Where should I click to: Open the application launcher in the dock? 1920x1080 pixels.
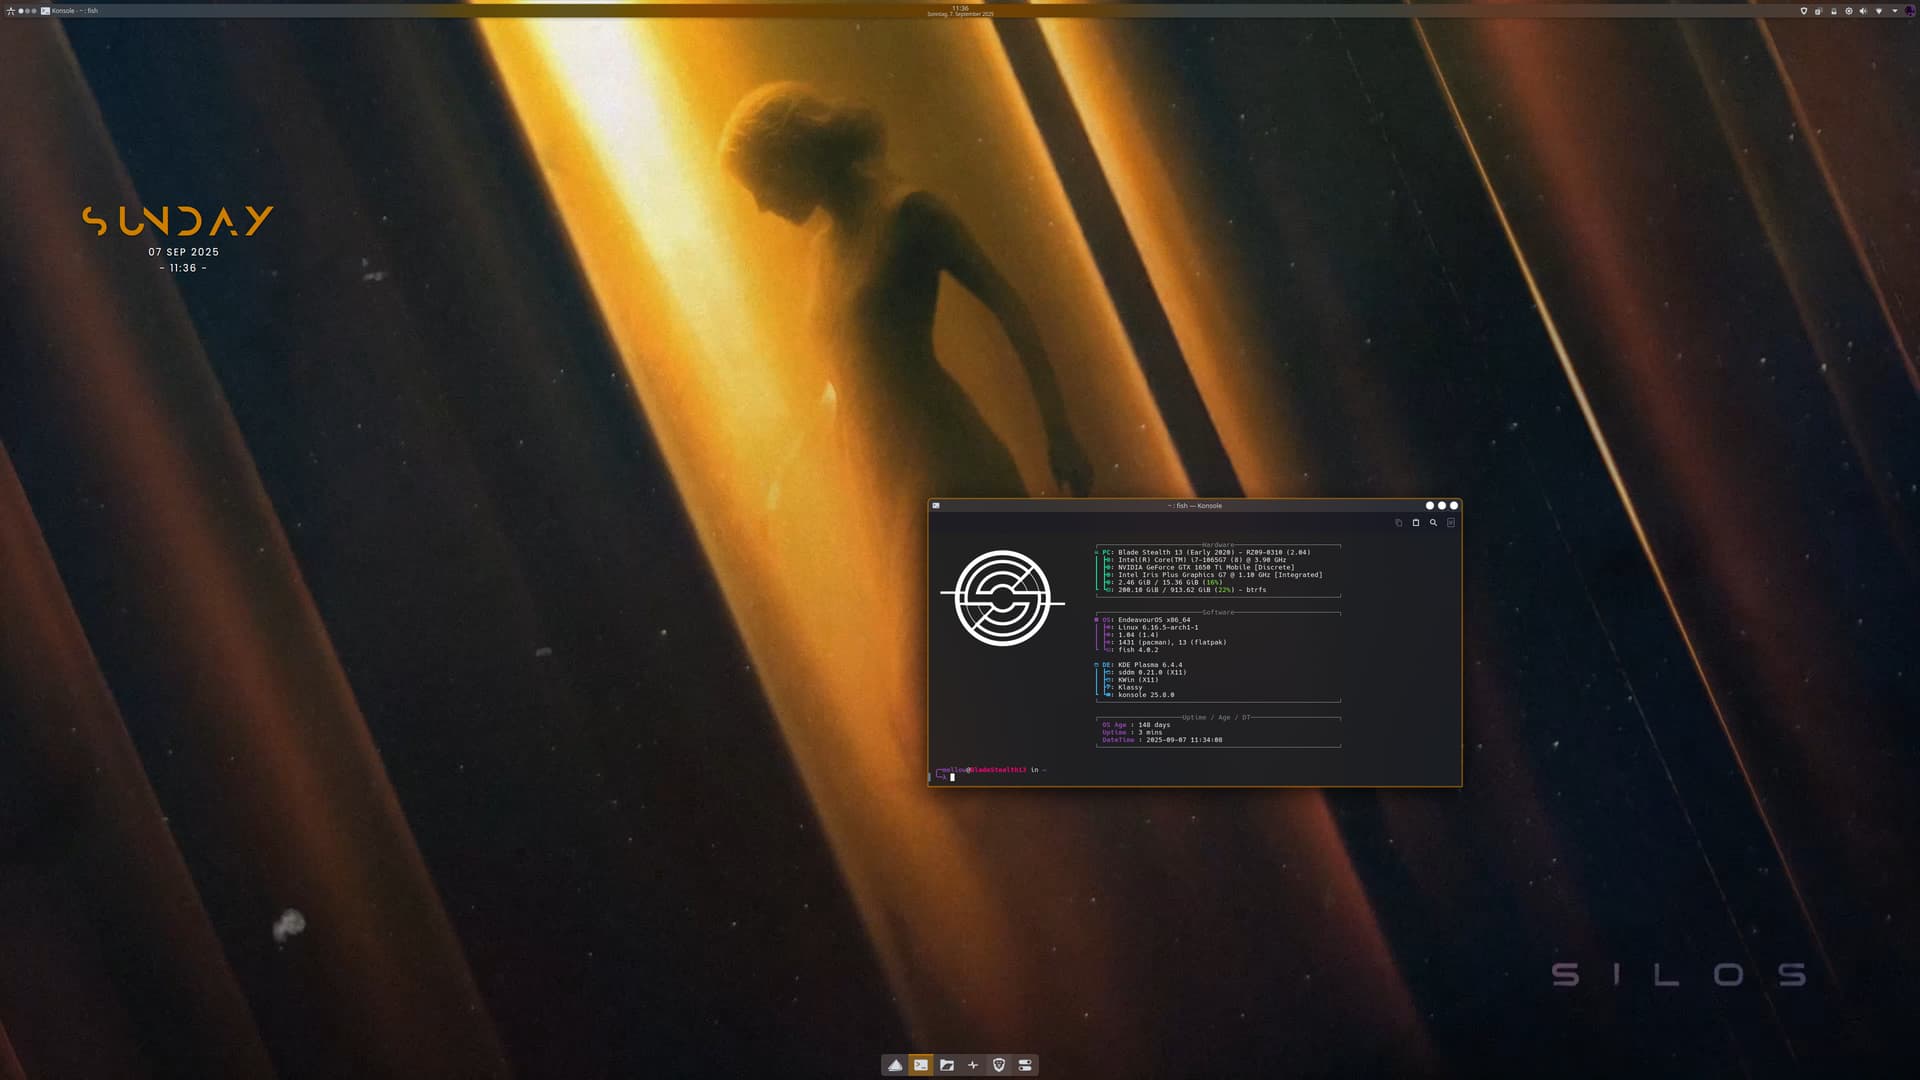pyautogui.click(x=895, y=1065)
